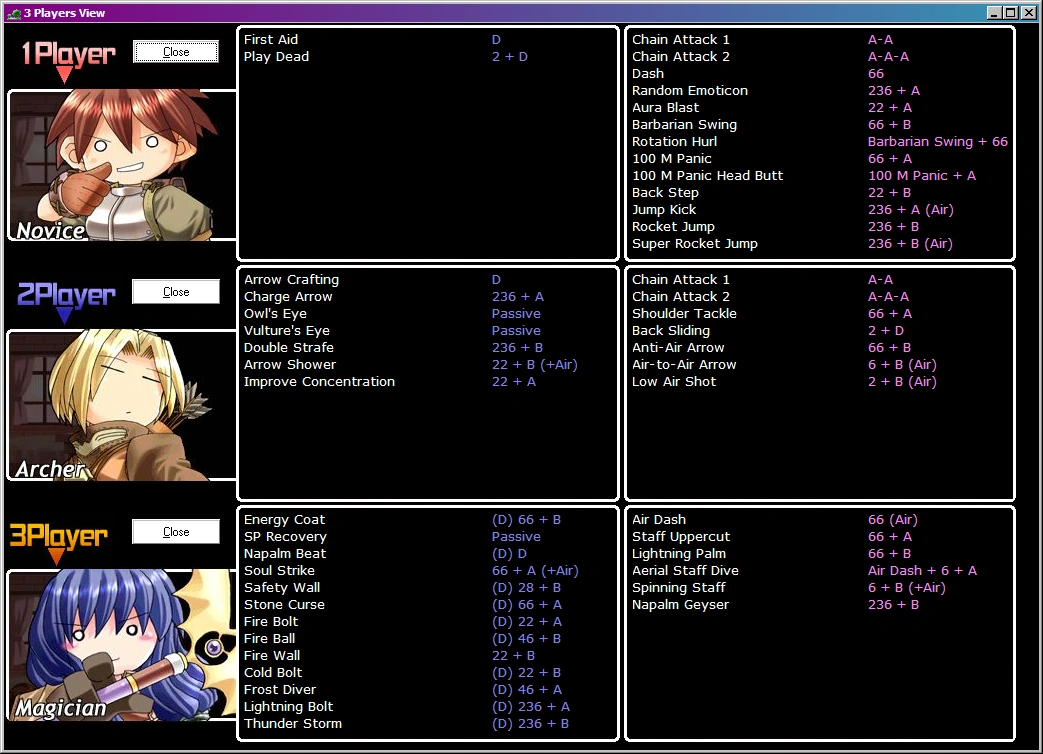Click the Magician character portrait
Viewport: 1043px width, 754px height.
(x=122, y=645)
